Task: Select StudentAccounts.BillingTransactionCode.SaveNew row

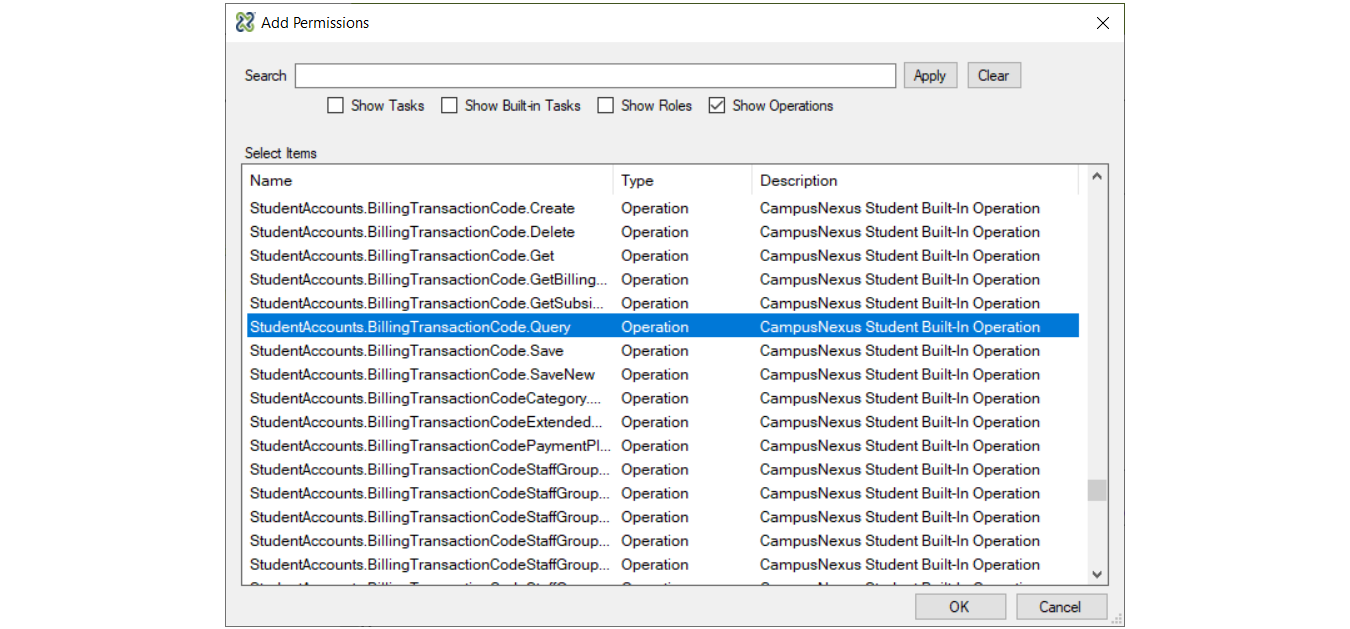Action: pyautogui.click(x=663, y=374)
